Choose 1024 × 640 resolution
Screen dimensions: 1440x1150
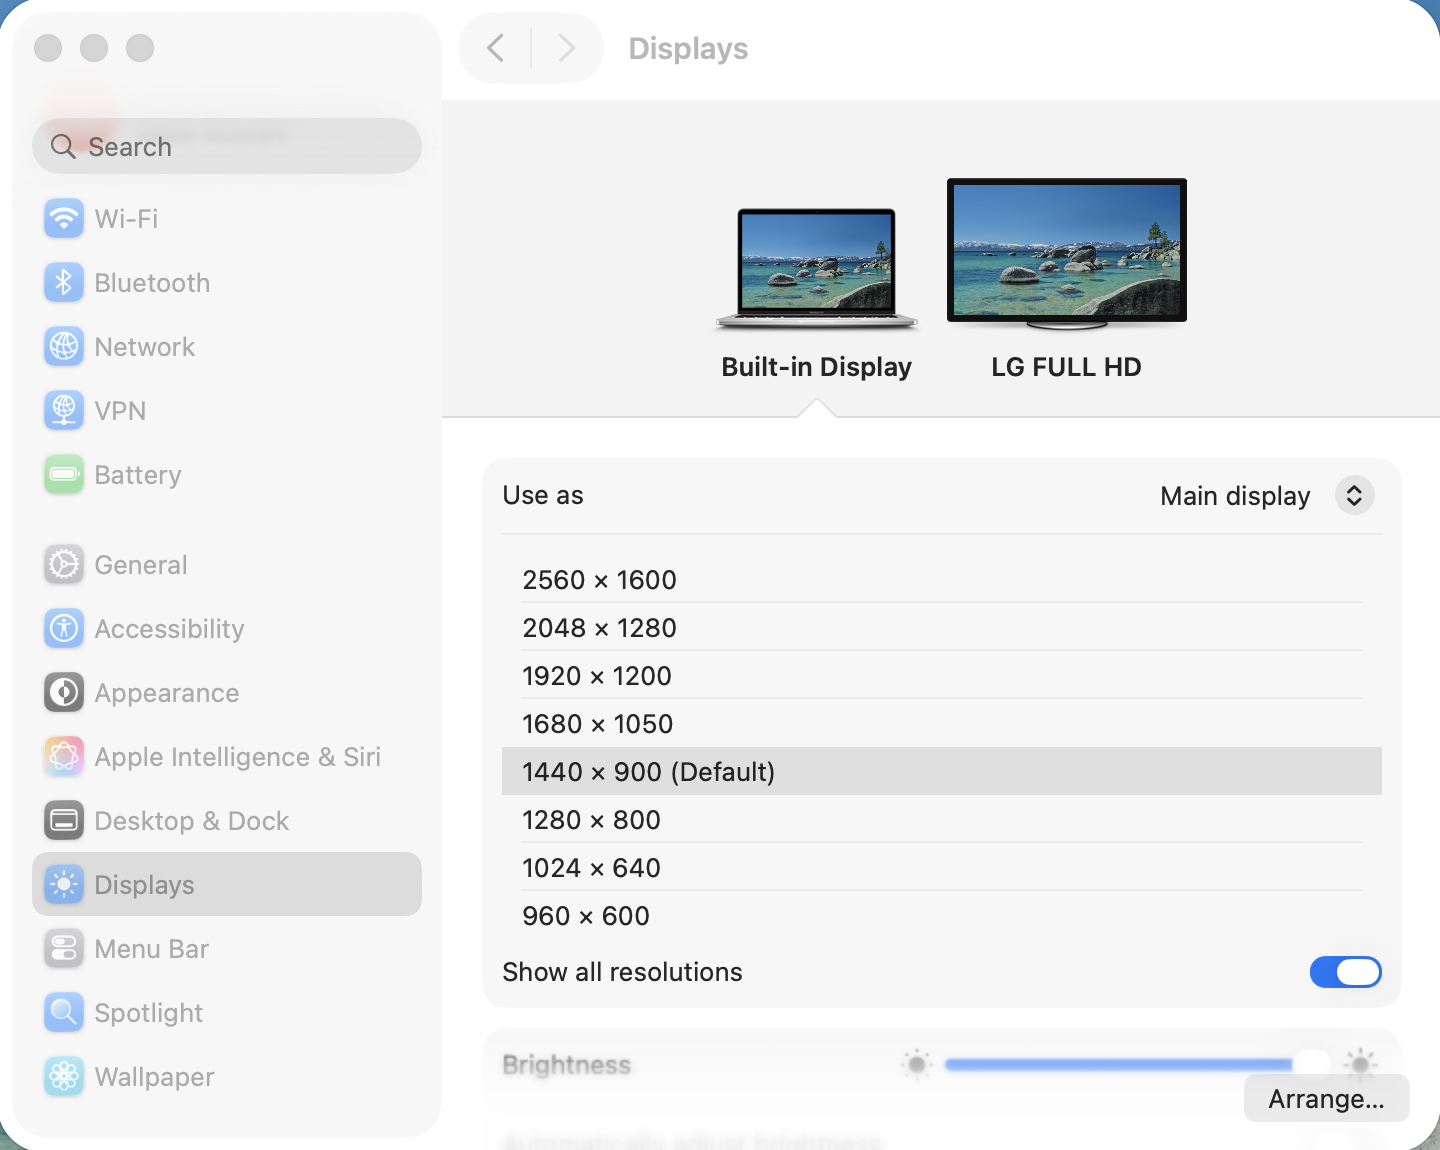[x=942, y=868]
